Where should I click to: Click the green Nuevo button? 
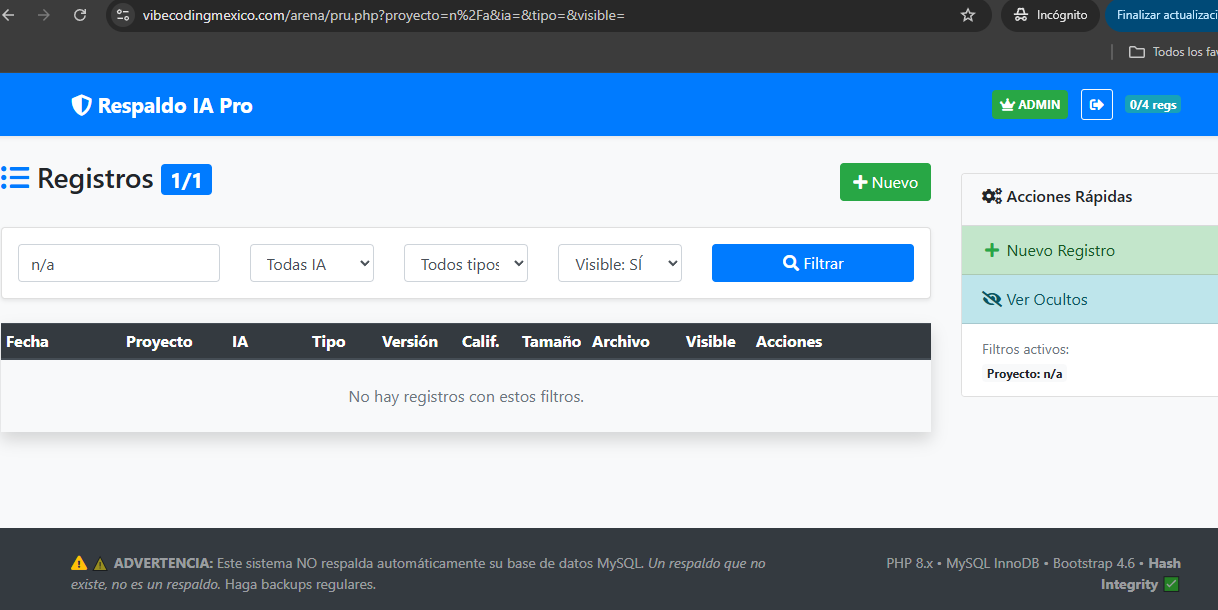(x=885, y=182)
